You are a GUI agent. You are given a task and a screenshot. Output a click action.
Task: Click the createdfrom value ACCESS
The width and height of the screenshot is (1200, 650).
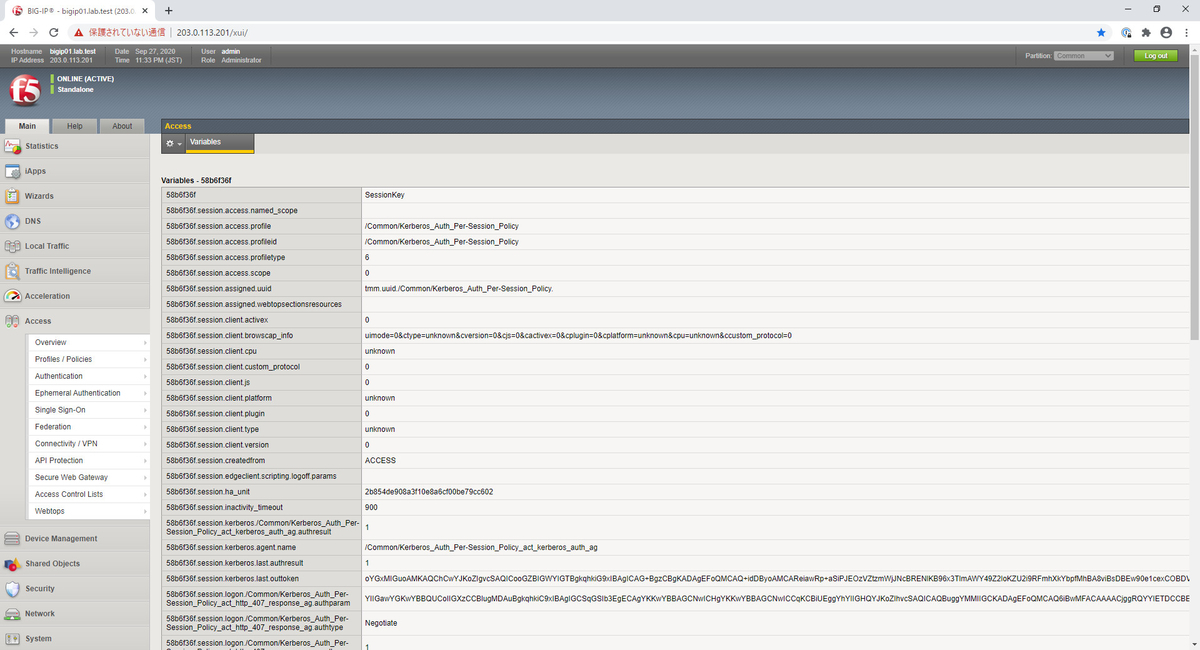point(380,460)
